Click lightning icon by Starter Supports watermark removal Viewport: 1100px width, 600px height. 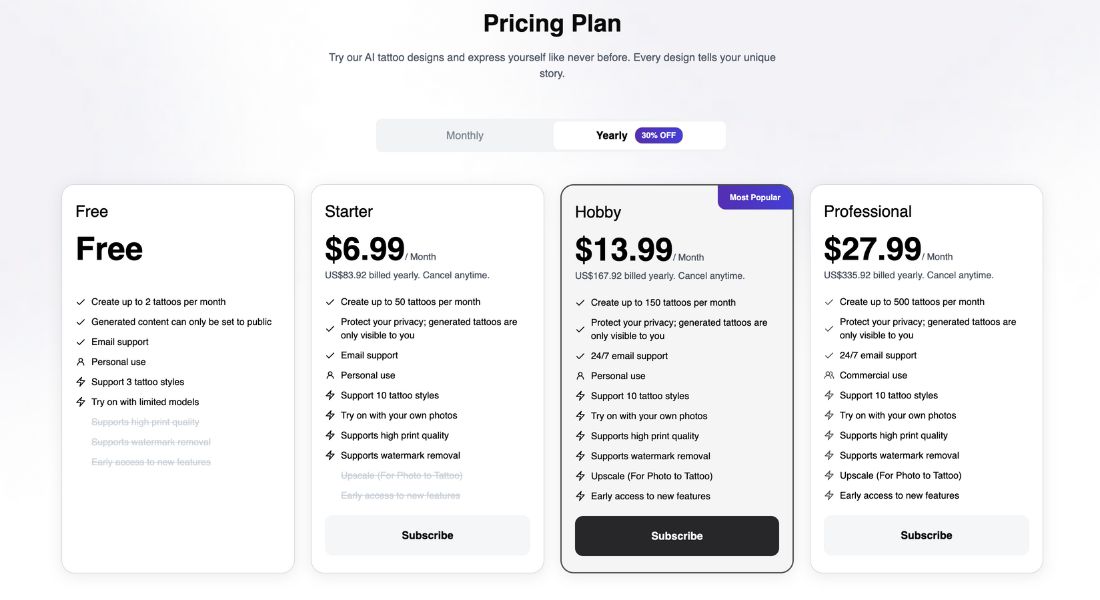click(330, 455)
